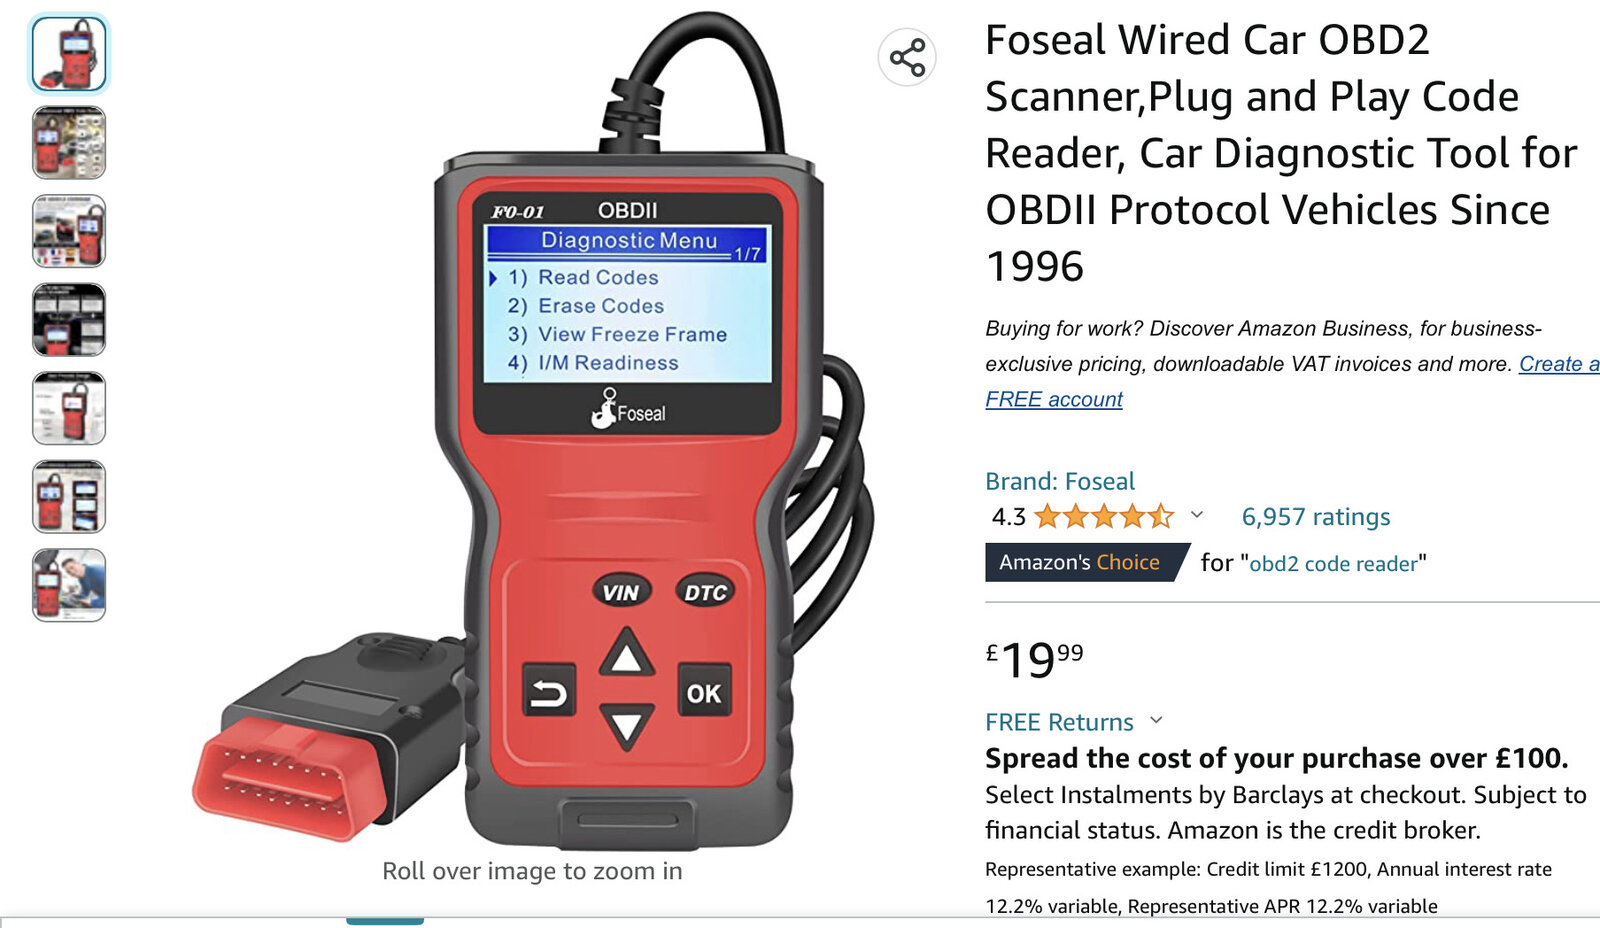Open the star ratings breakdown chevron
This screenshot has width=1600, height=928.
tap(1196, 515)
